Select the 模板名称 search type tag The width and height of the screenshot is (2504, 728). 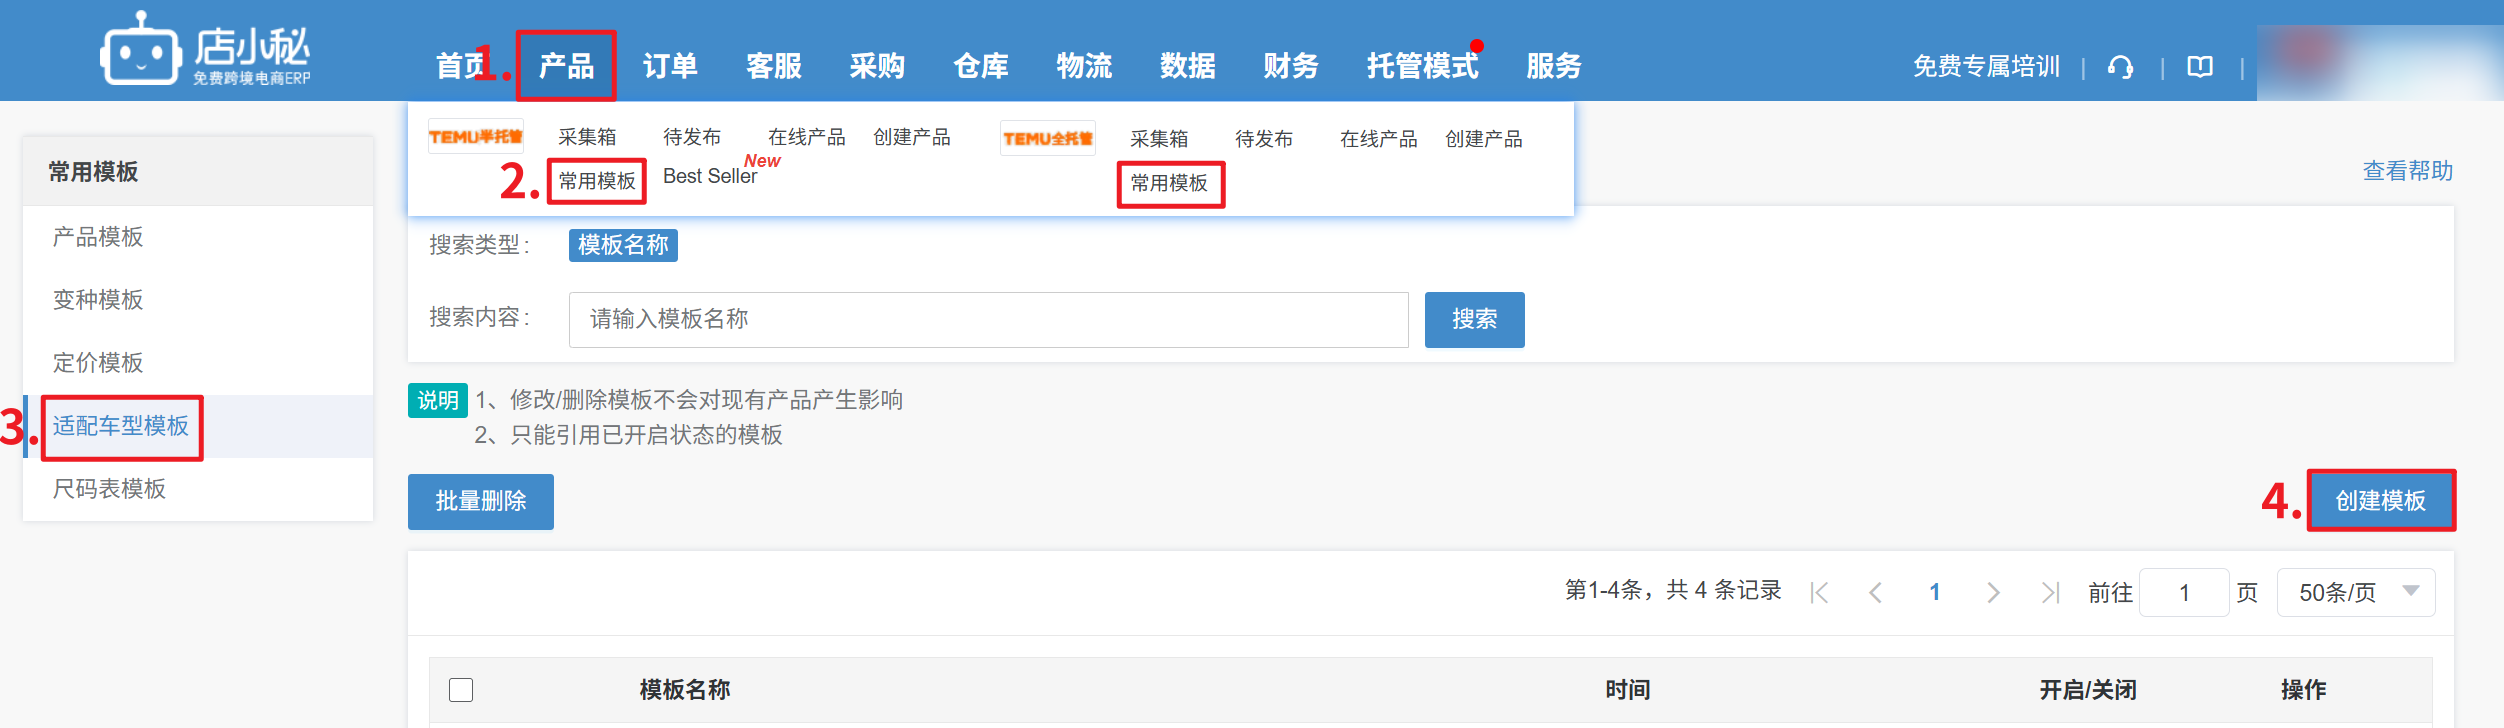tap(623, 245)
